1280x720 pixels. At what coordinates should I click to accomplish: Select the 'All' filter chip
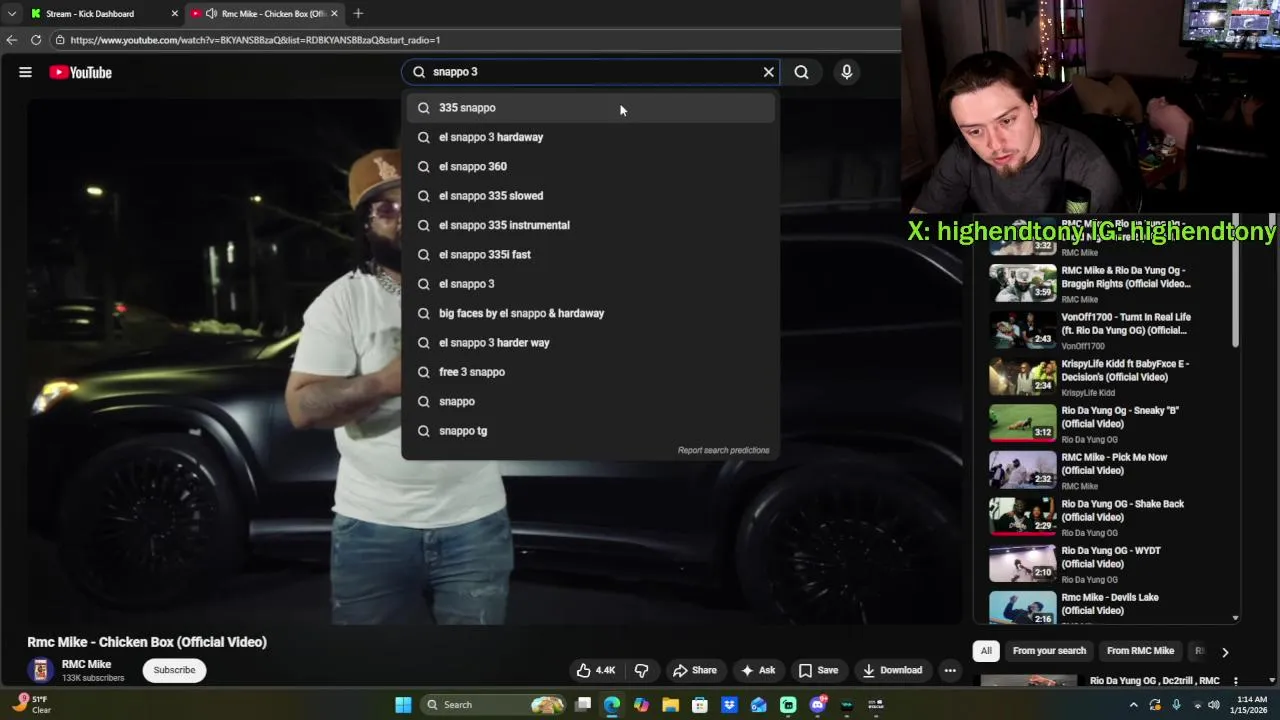click(x=986, y=651)
